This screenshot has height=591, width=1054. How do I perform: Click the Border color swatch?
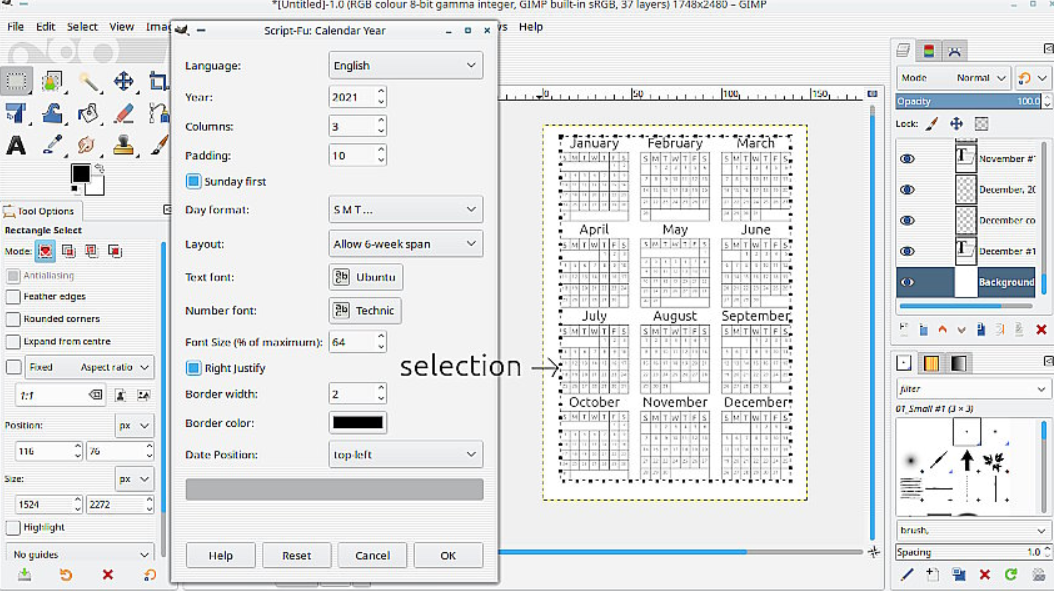tap(357, 422)
